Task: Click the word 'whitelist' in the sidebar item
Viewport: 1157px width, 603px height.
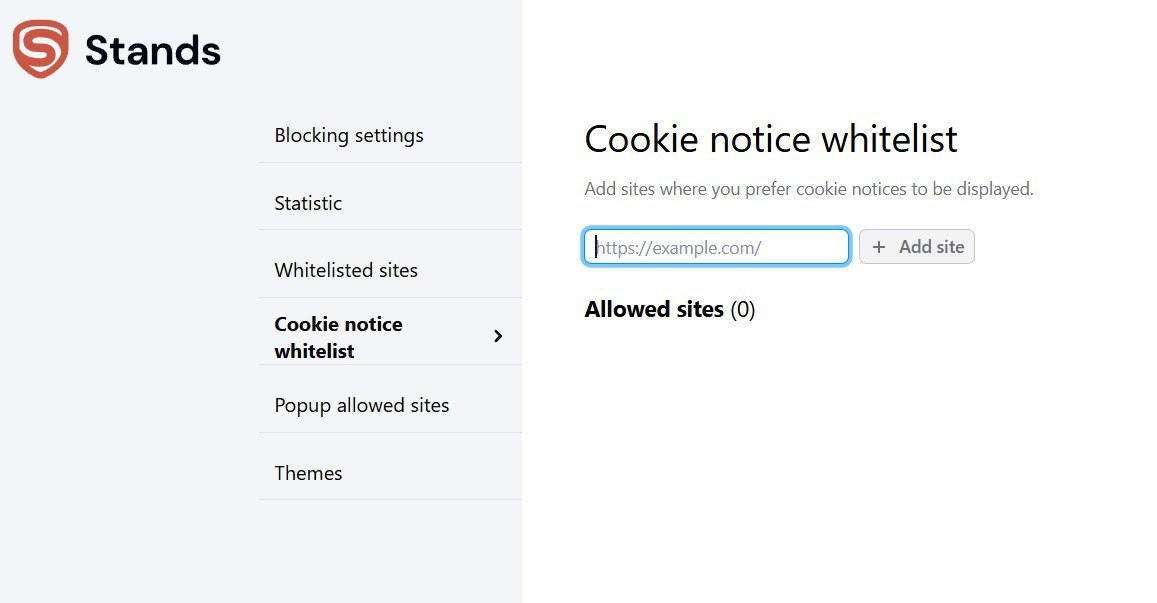Action: pyautogui.click(x=314, y=351)
